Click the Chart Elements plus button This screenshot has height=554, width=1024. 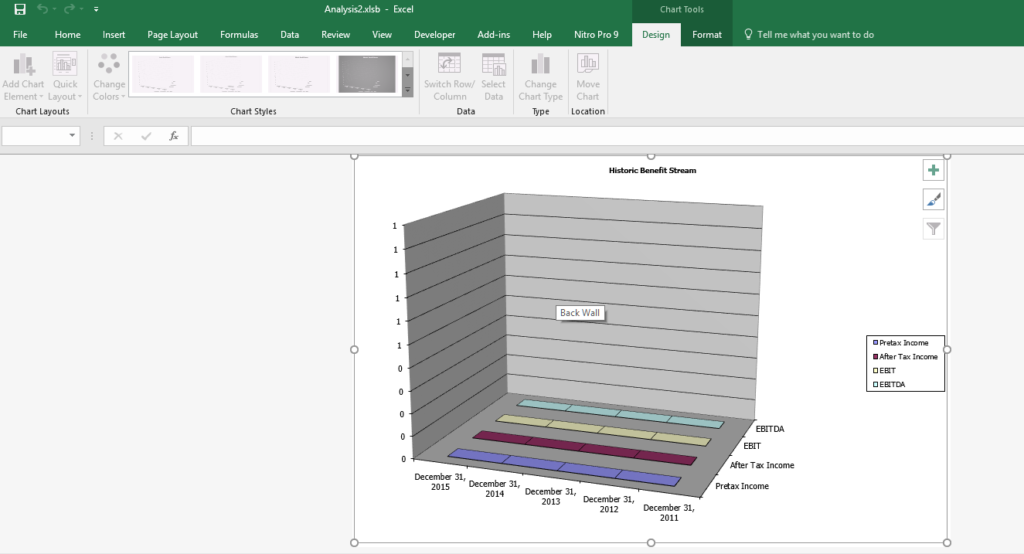click(x=933, y=171)
